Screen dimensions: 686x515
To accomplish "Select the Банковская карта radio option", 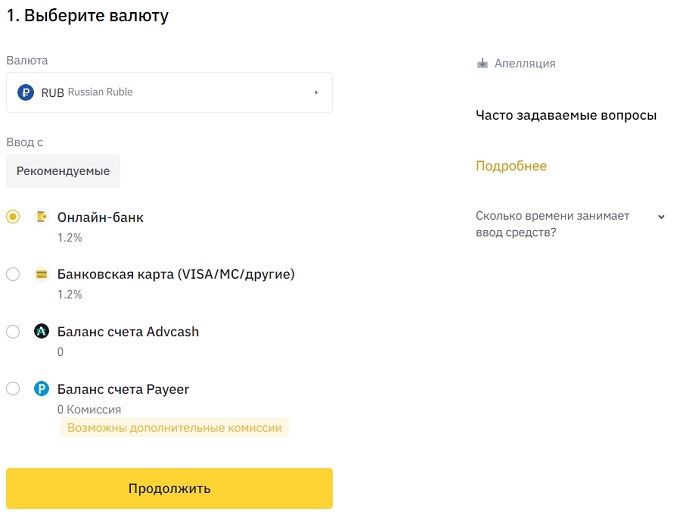I will pyautogui.click(x=13, y=274).
